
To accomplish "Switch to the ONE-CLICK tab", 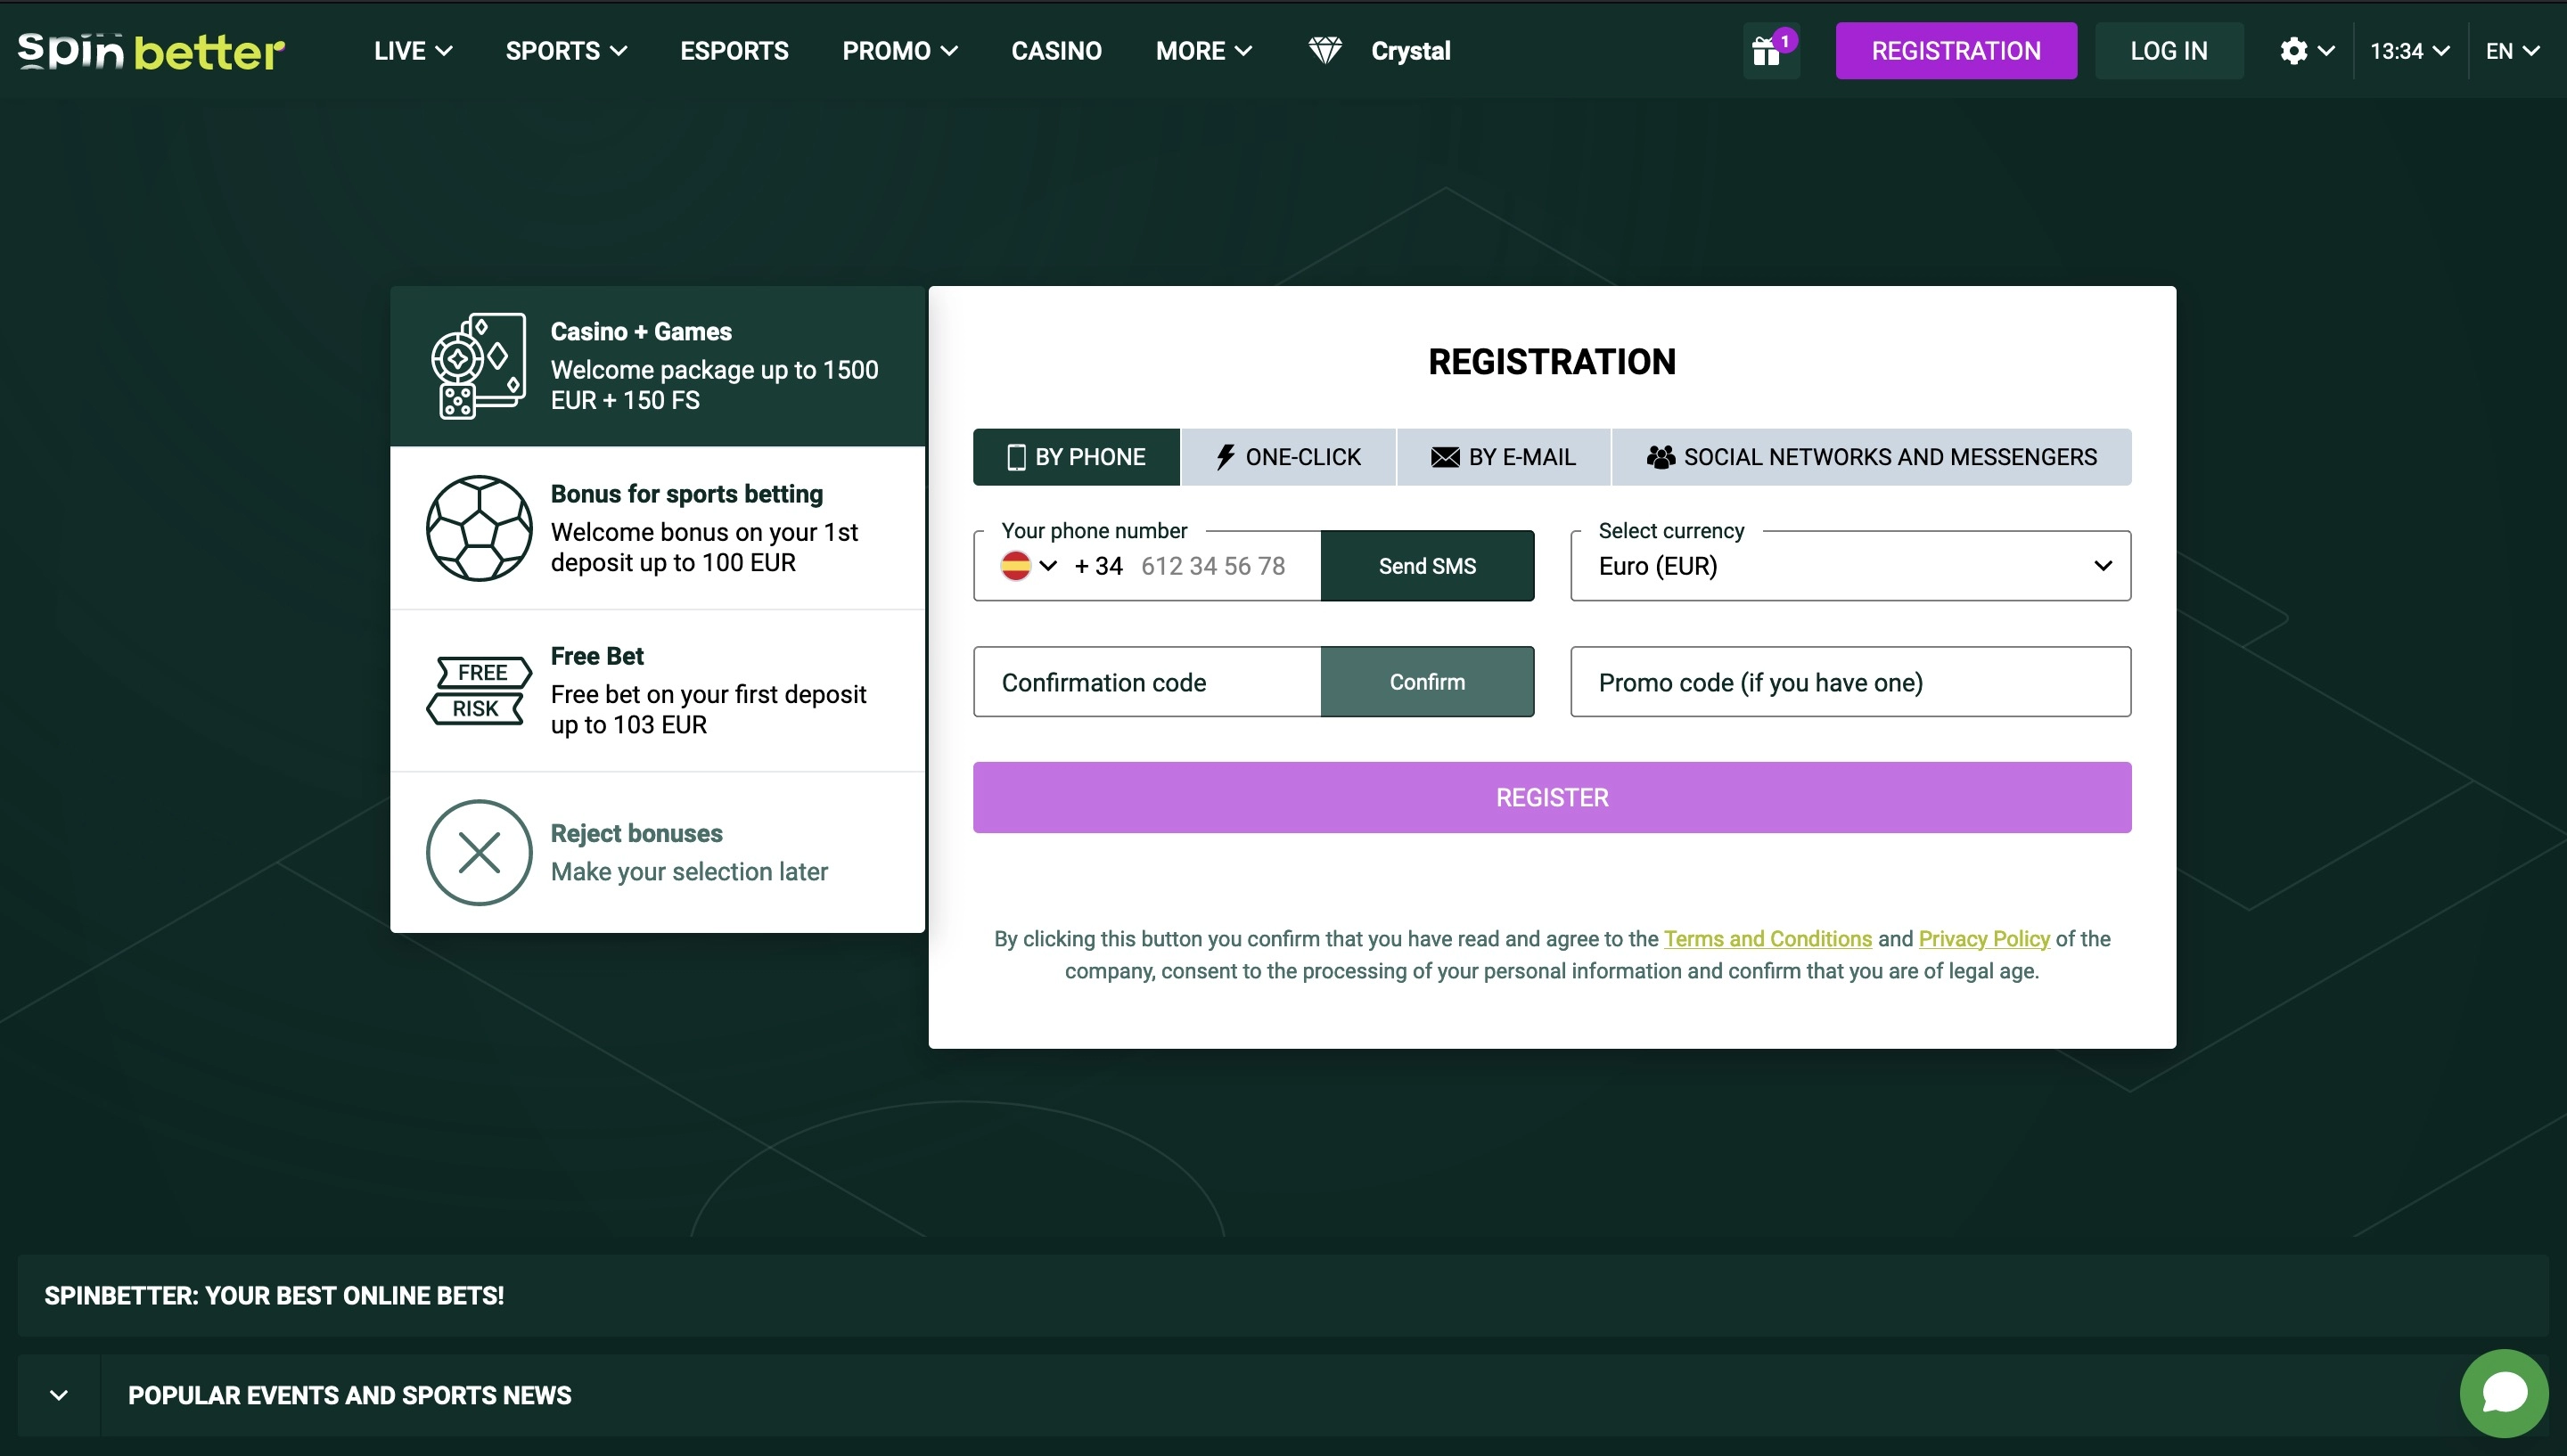I will [x=1288, y=457].
